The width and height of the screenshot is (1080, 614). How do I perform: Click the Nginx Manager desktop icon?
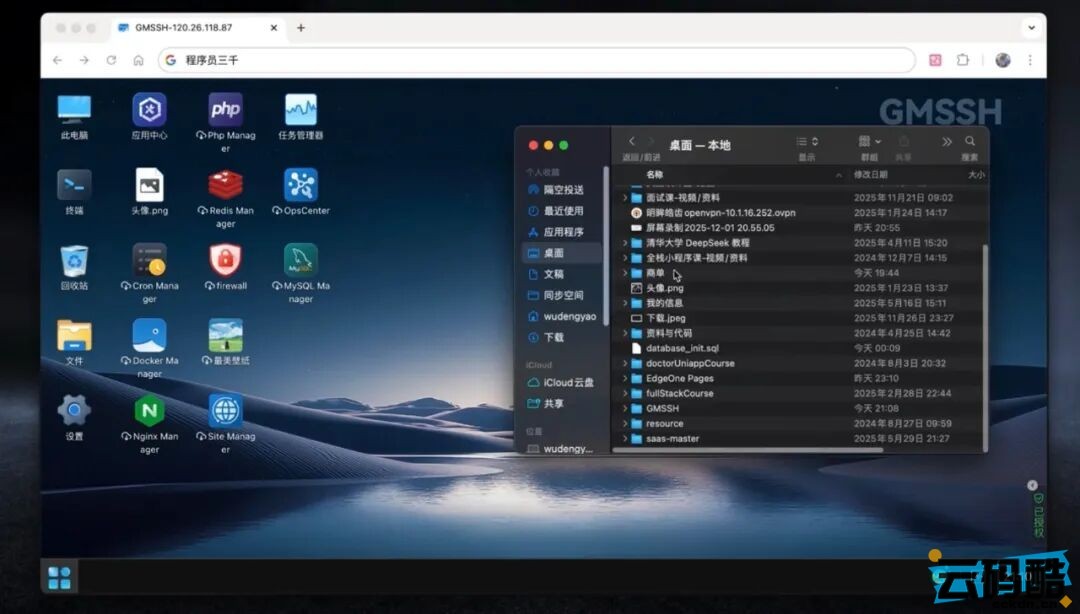[149, 412]
